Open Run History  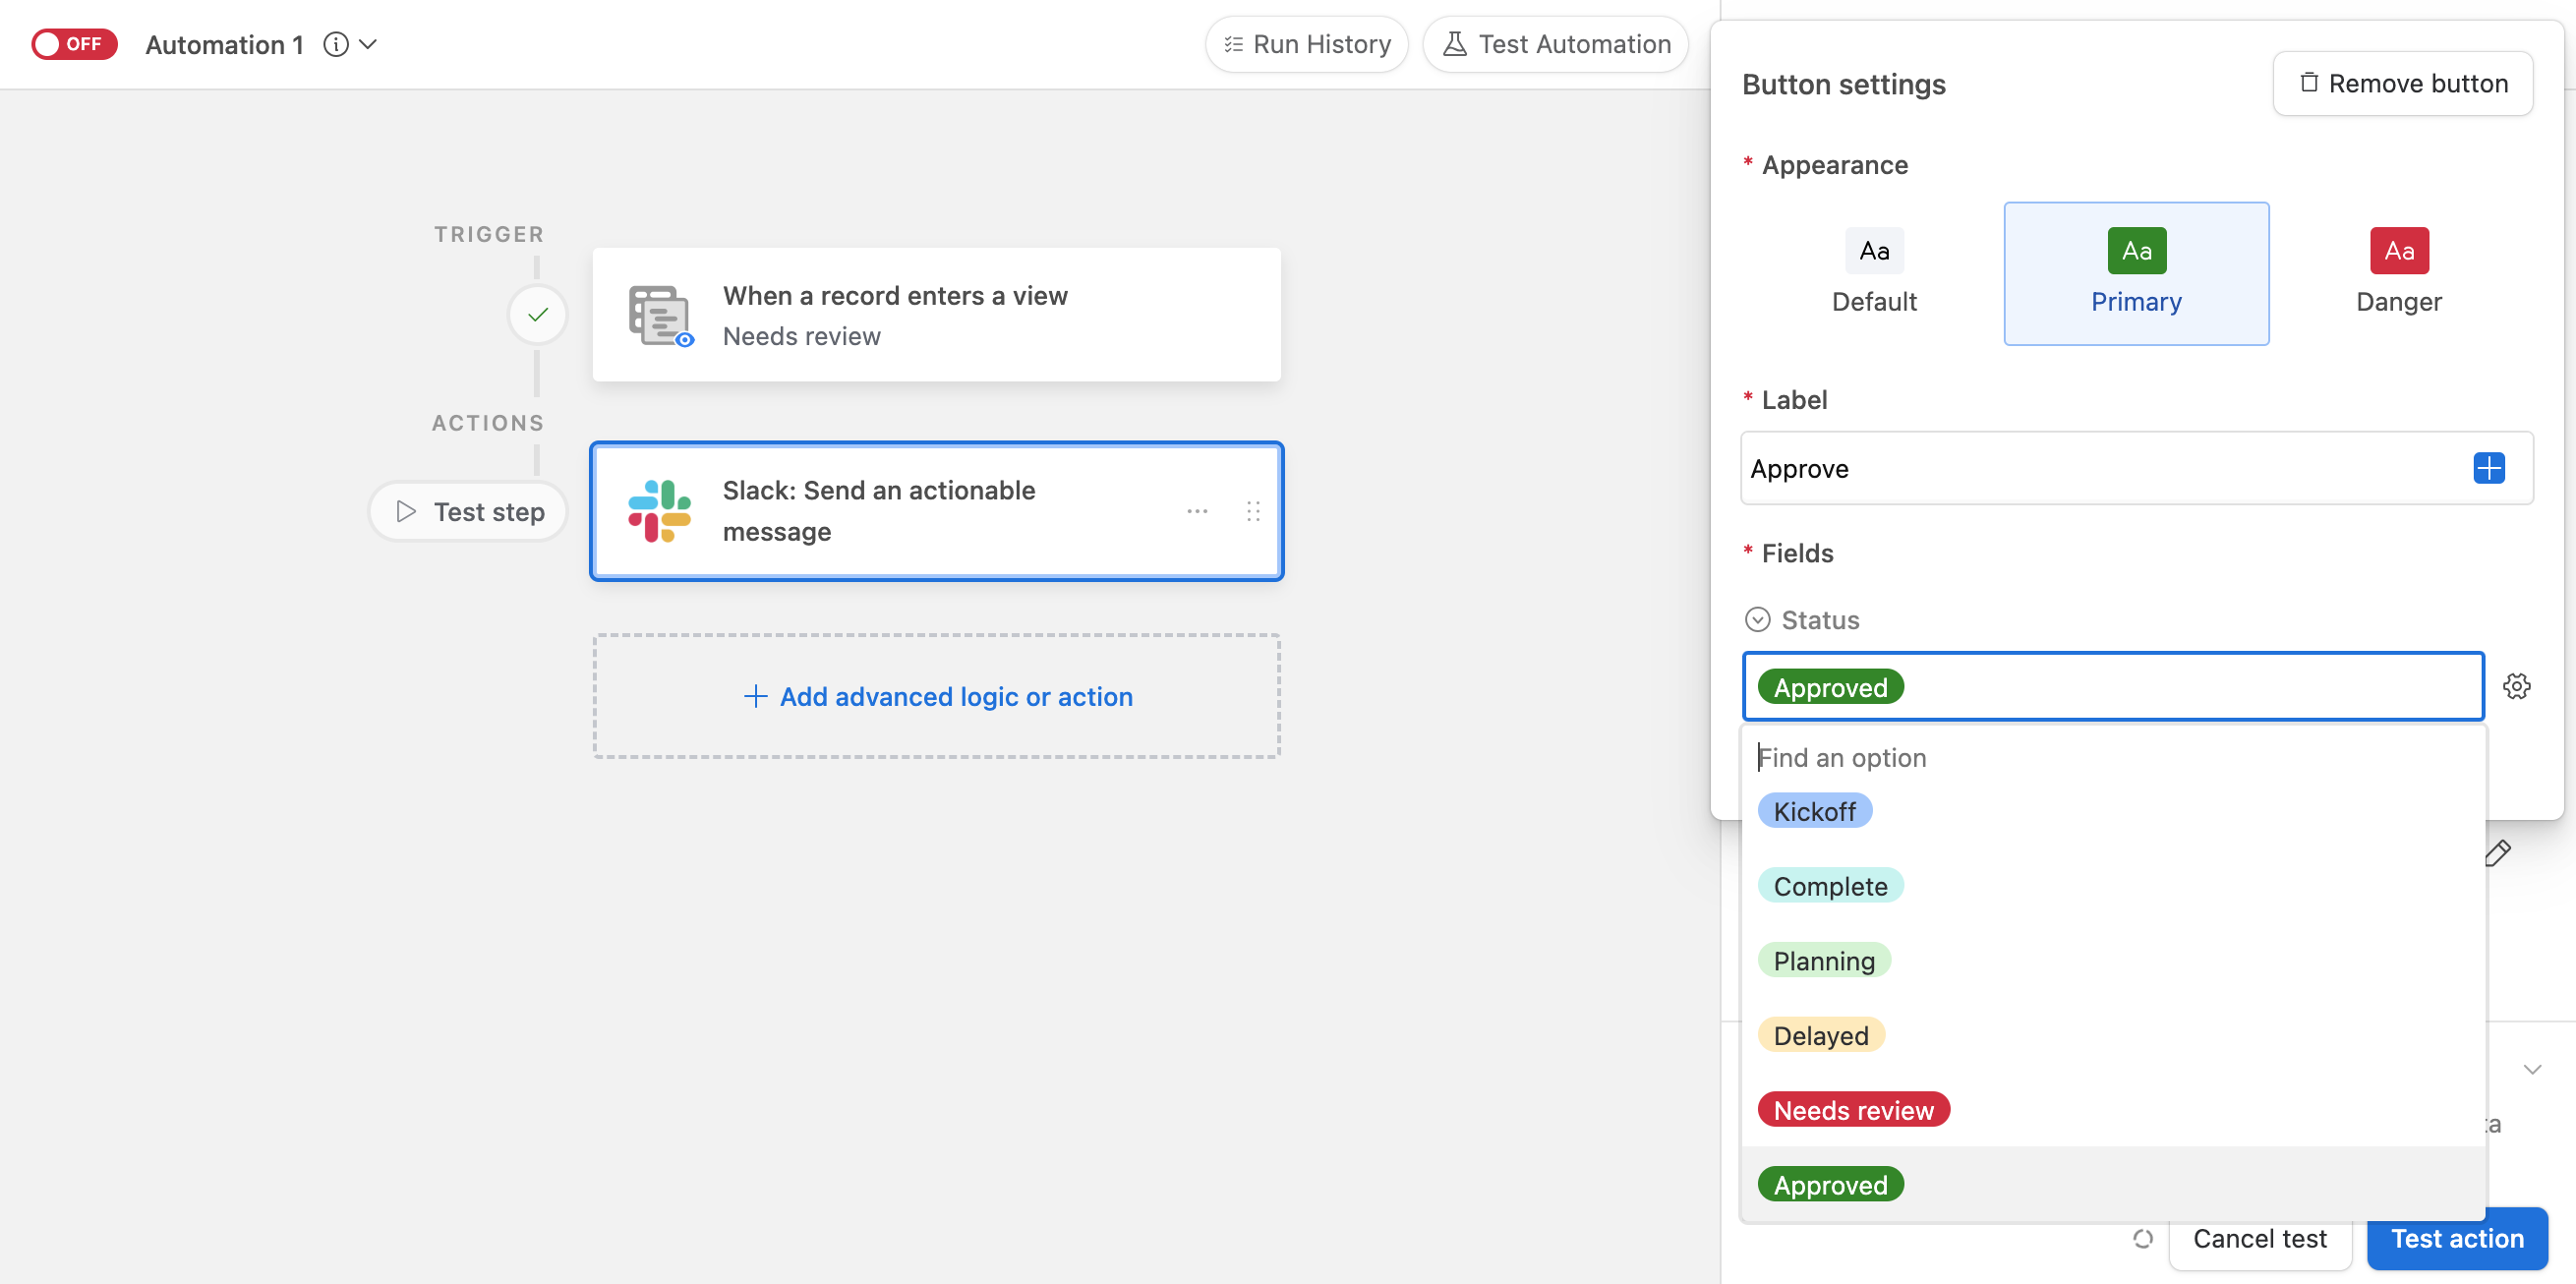pyautogui.click(x=1307, y=44)
